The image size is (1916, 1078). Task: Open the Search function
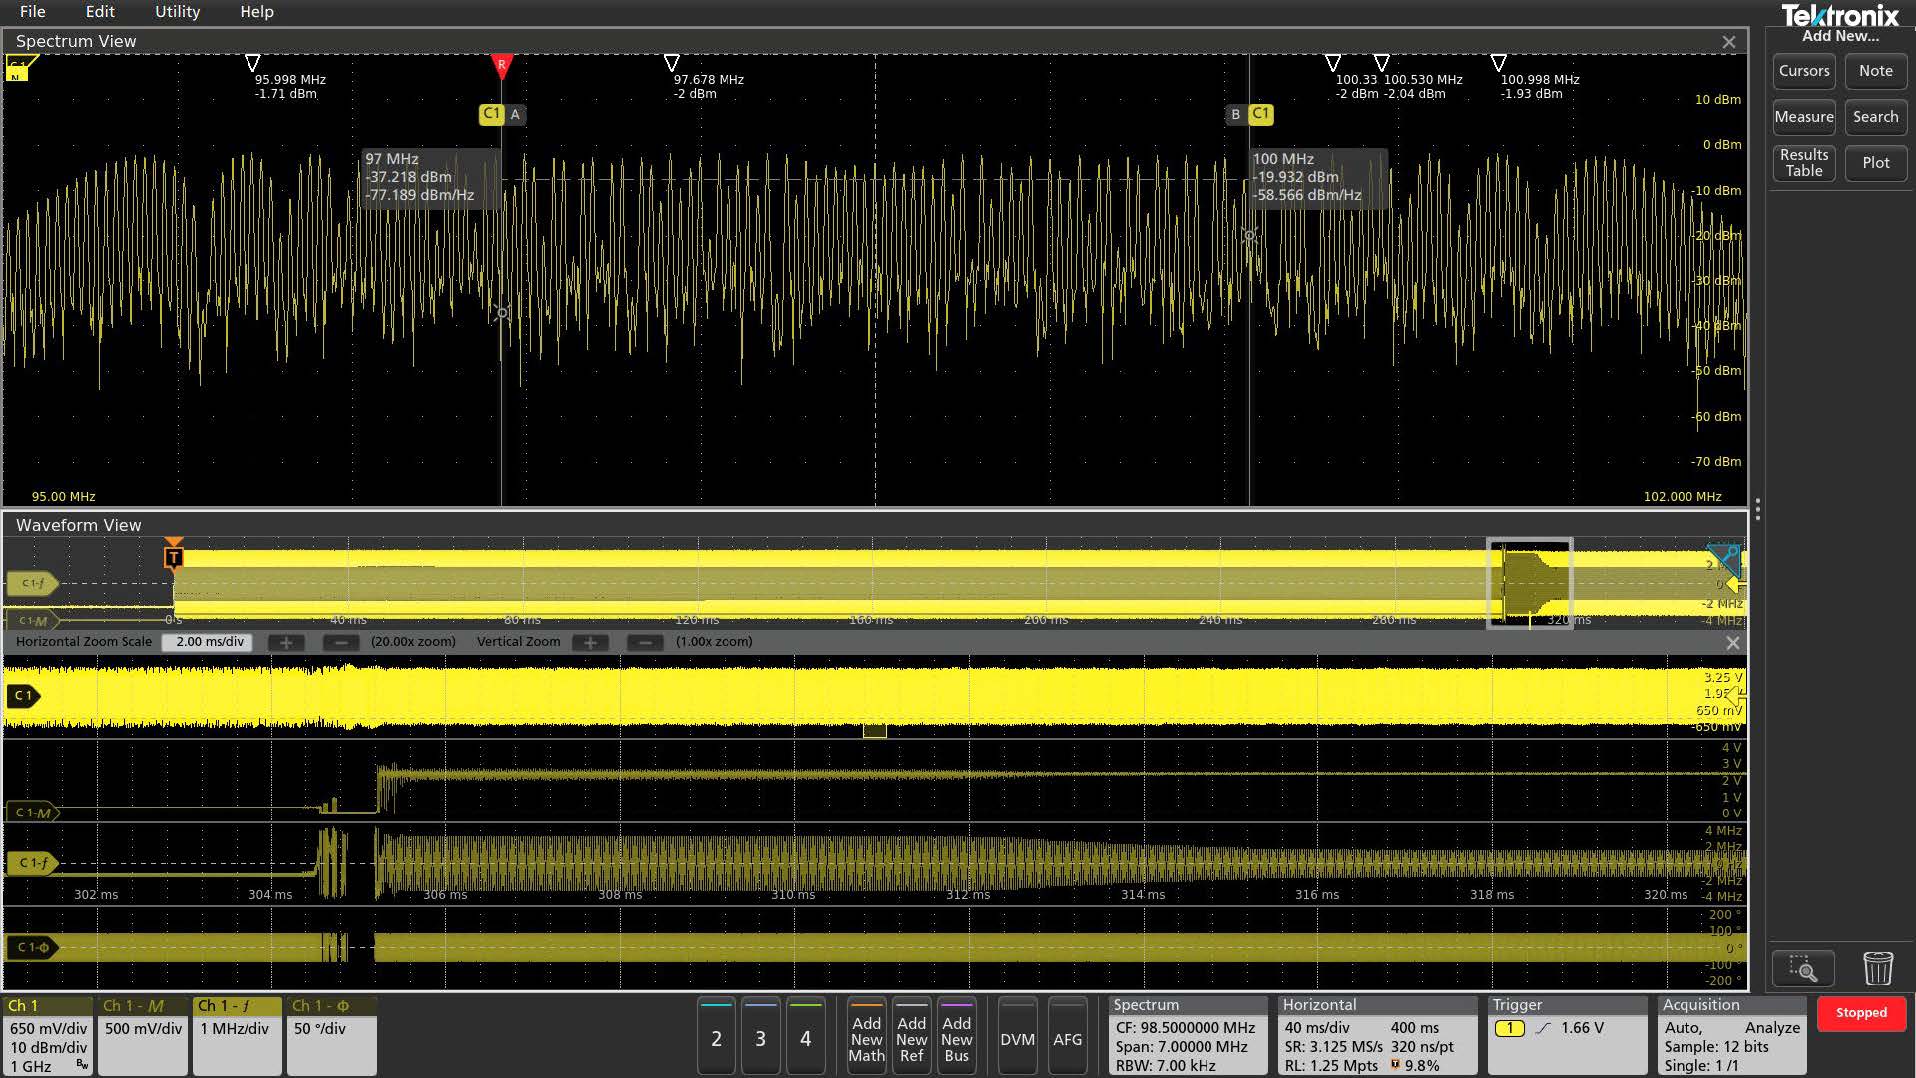1875,117
